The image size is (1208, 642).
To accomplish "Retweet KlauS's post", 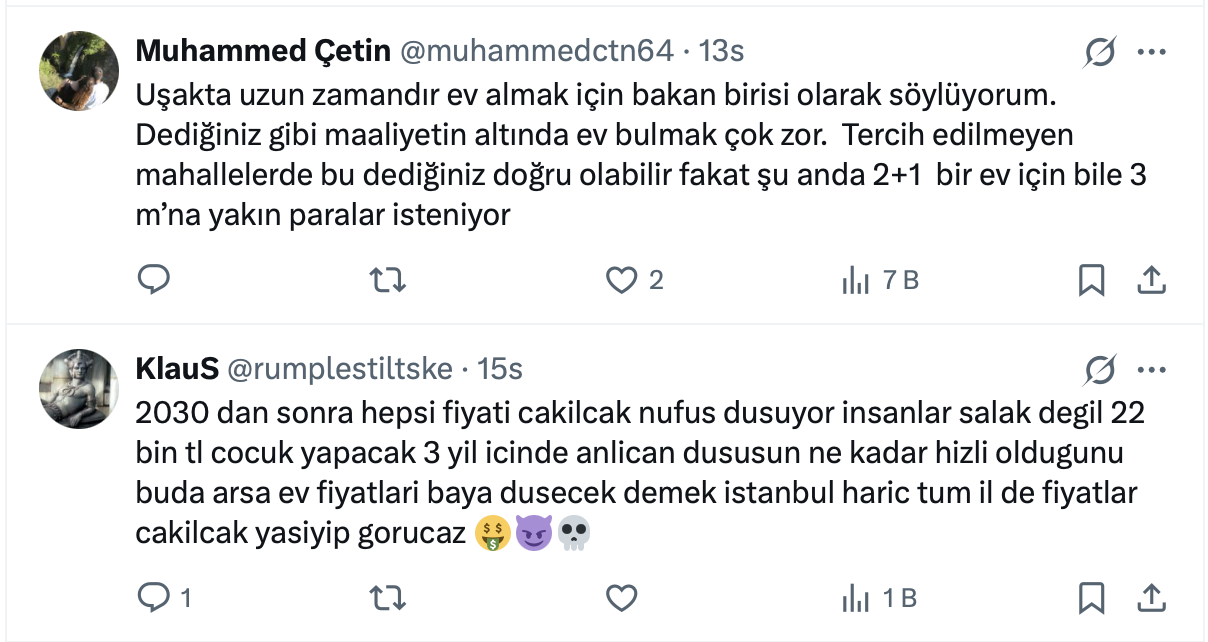I will (x=388, y=598).
